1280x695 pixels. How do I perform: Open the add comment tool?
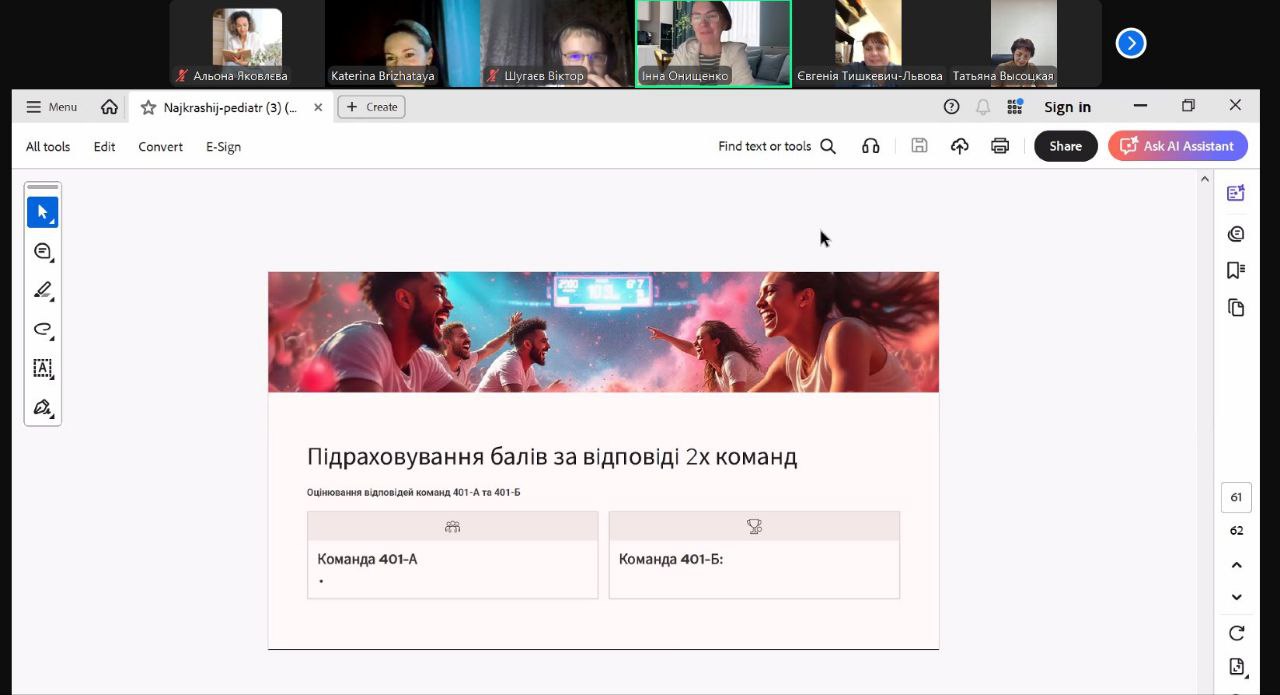click(42, 252)
